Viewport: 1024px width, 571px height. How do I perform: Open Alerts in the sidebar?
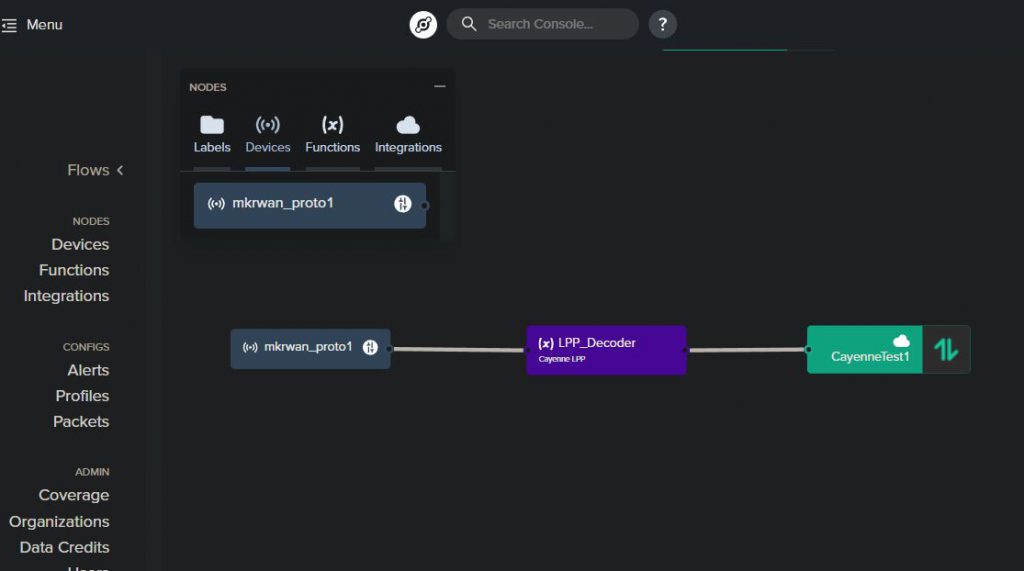[x=88, y=370]
